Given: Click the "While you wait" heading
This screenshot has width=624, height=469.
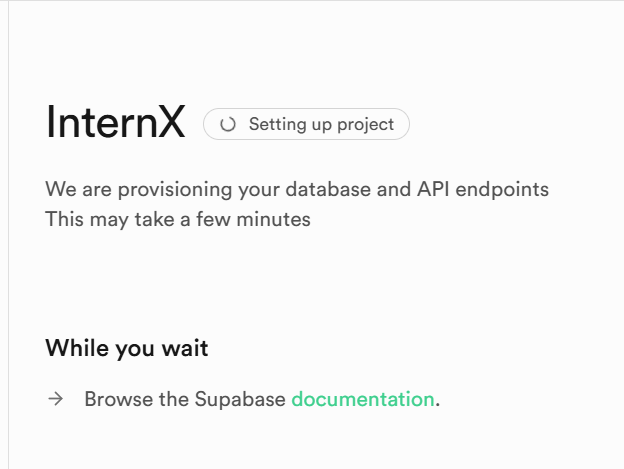Looking at the screenshot, I should tap(127, 348).
